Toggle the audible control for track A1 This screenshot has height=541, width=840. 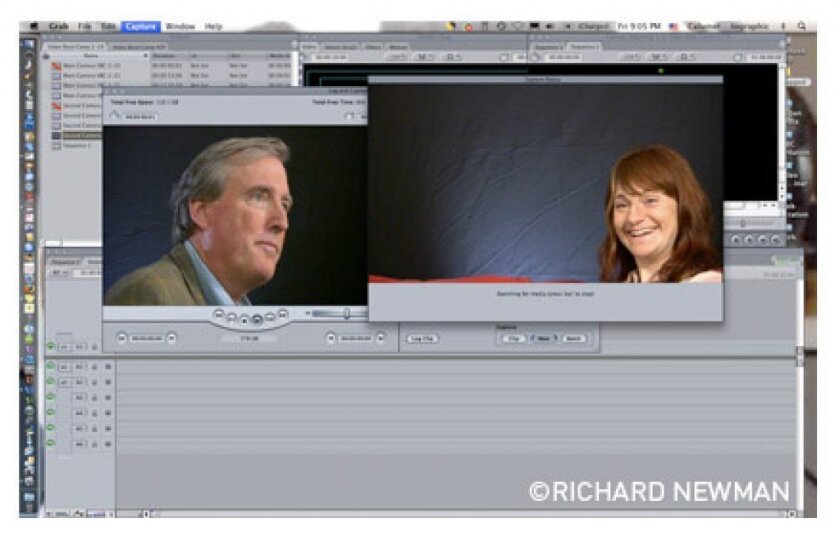tap(51, 366)
